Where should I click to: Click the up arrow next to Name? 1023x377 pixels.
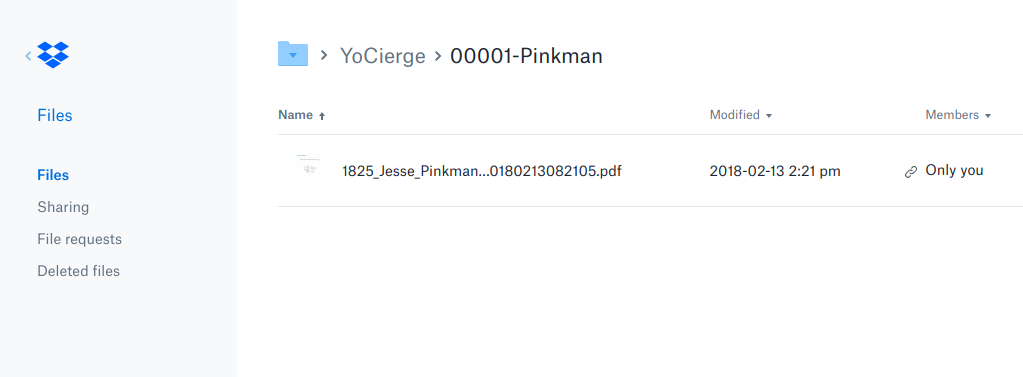(x=322, y=116)
